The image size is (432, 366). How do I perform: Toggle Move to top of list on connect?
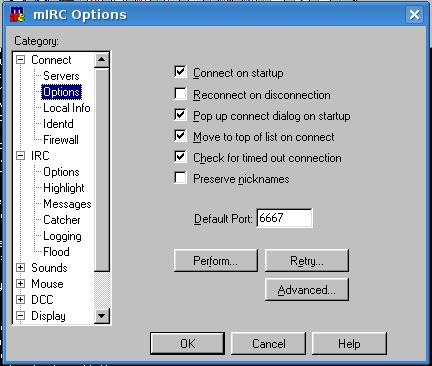click(180, 136)
